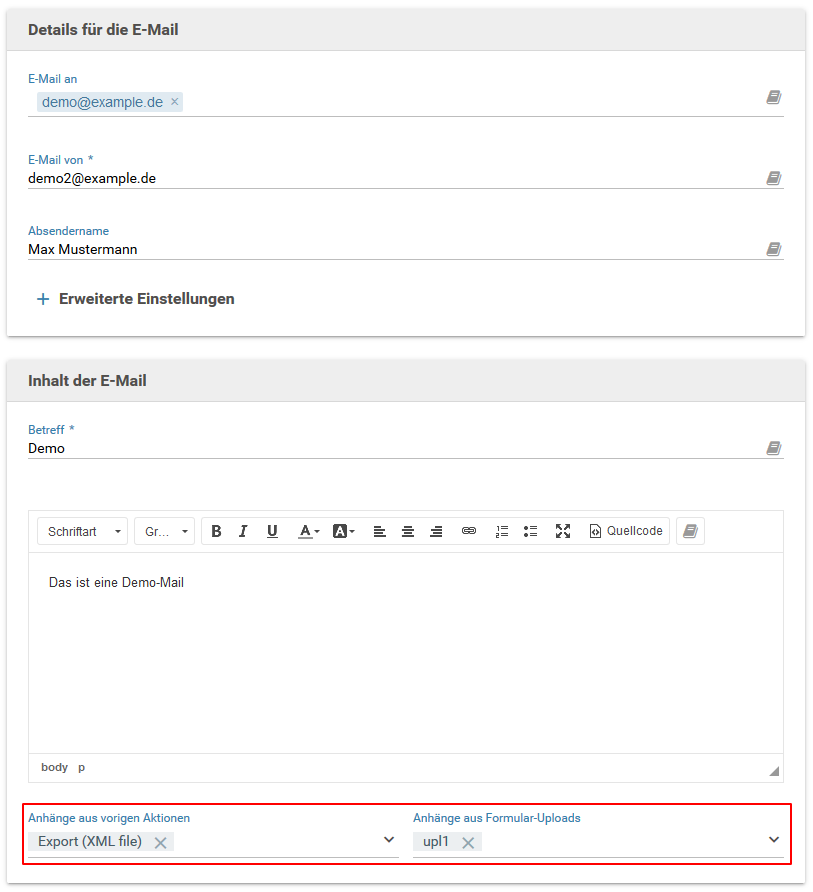Open the font size dropdown
This screenshot has width=813, height=892.
[x=165, y=531]
